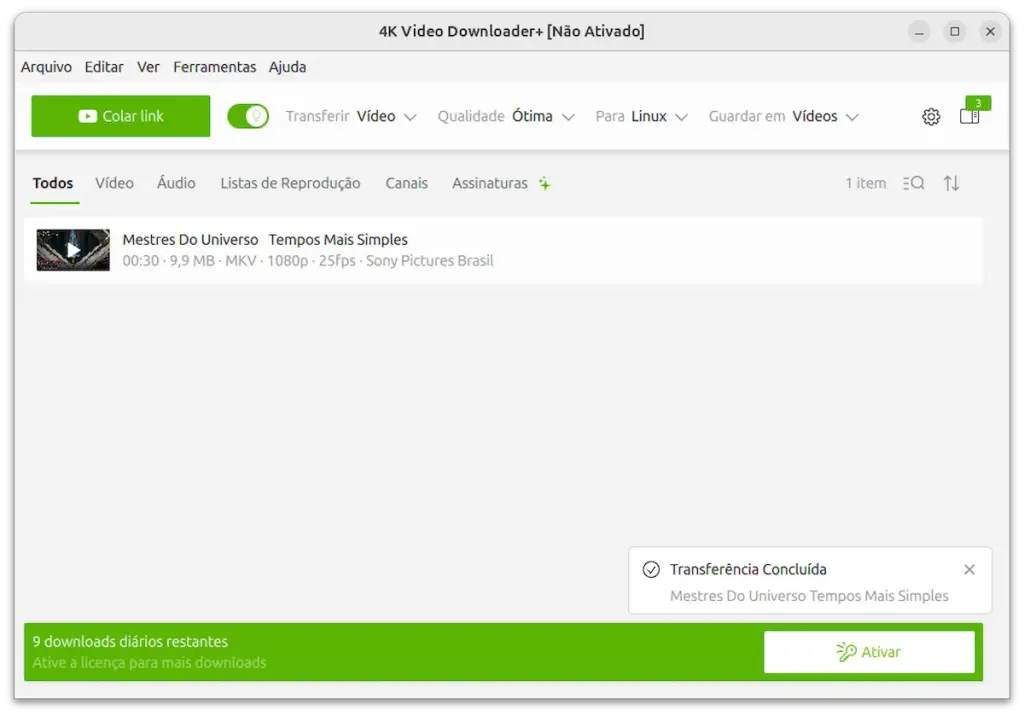Screen dimensions: 1024x716
Task: Open the Transferir Vídeo dropdown
Action: click(x=351, y=116)
